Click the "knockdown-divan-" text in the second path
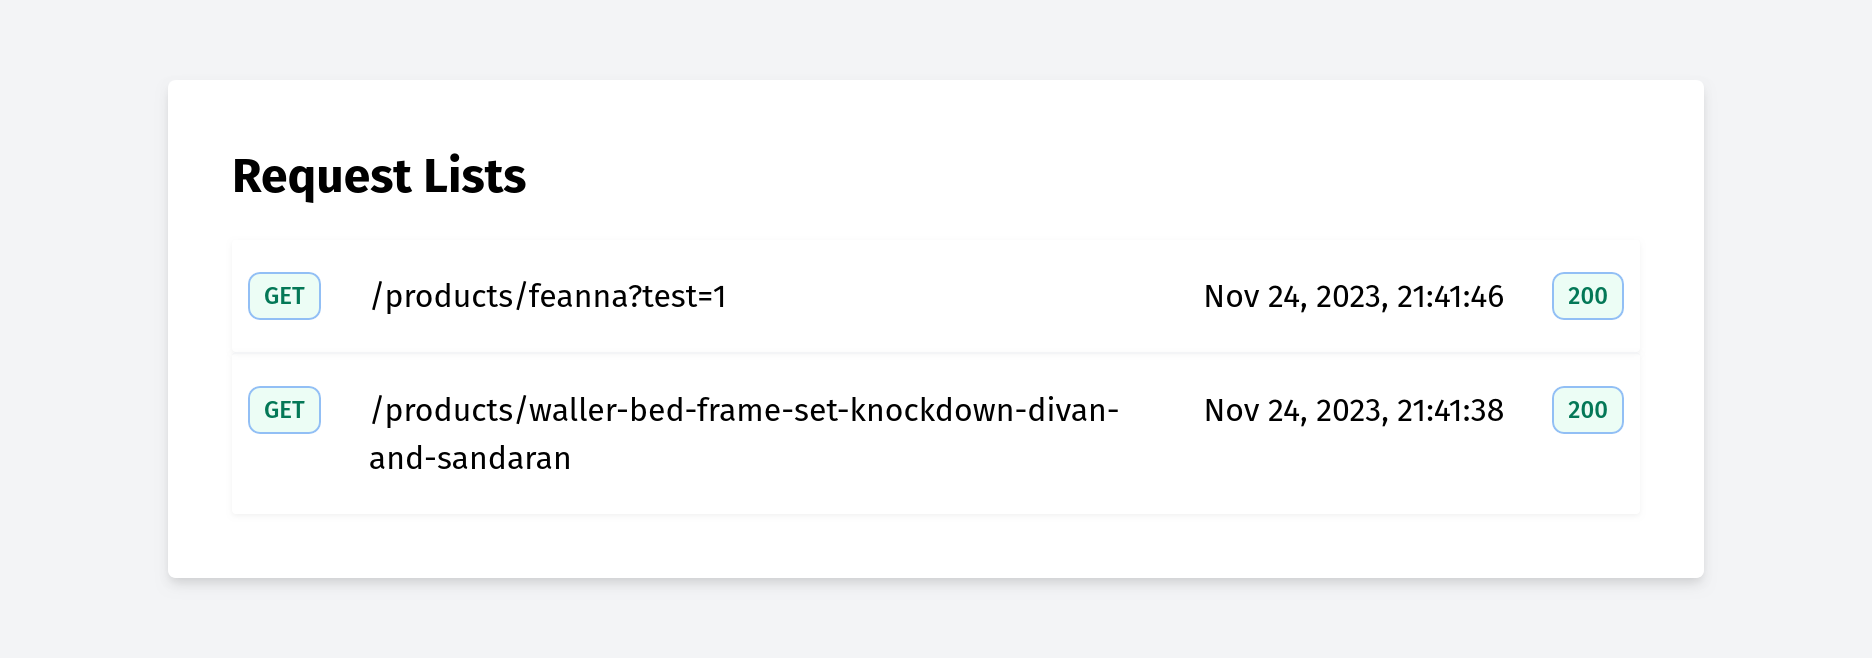 click(x=984, y=411)
